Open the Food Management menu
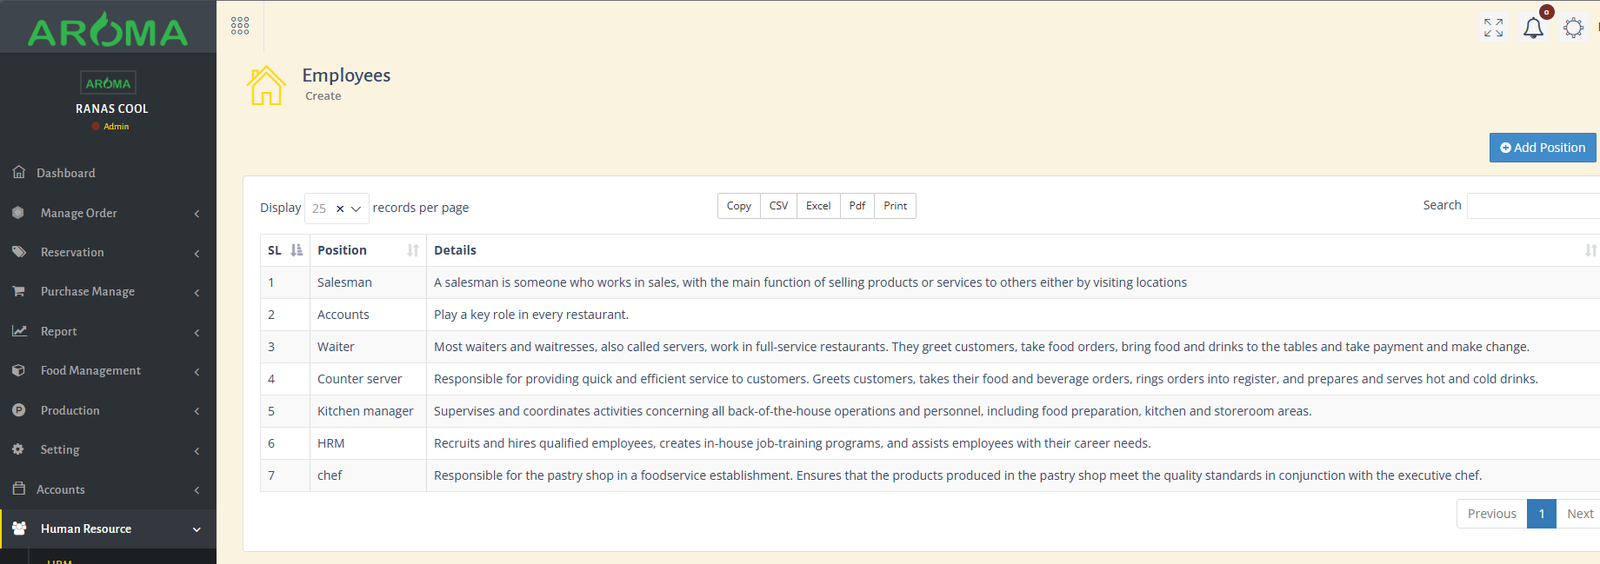1600x564 pixels. 108,371
